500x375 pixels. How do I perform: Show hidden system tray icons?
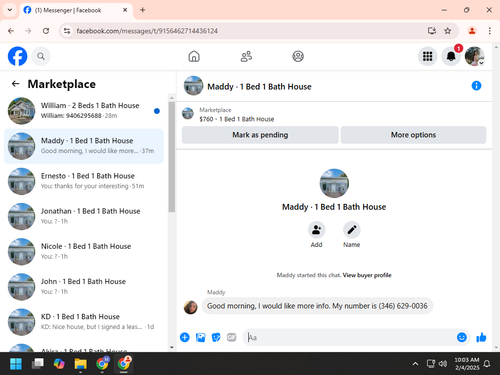[415, 364]
